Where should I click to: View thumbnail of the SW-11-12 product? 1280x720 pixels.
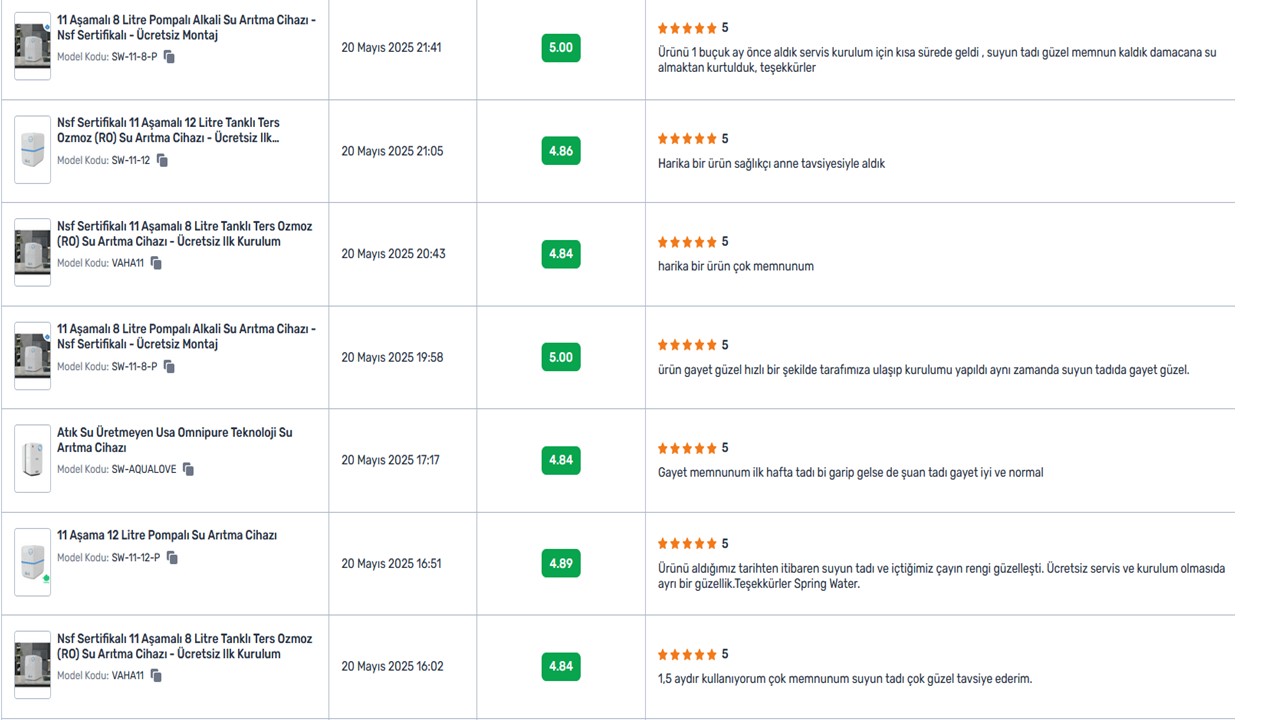[x=33, y=149]
